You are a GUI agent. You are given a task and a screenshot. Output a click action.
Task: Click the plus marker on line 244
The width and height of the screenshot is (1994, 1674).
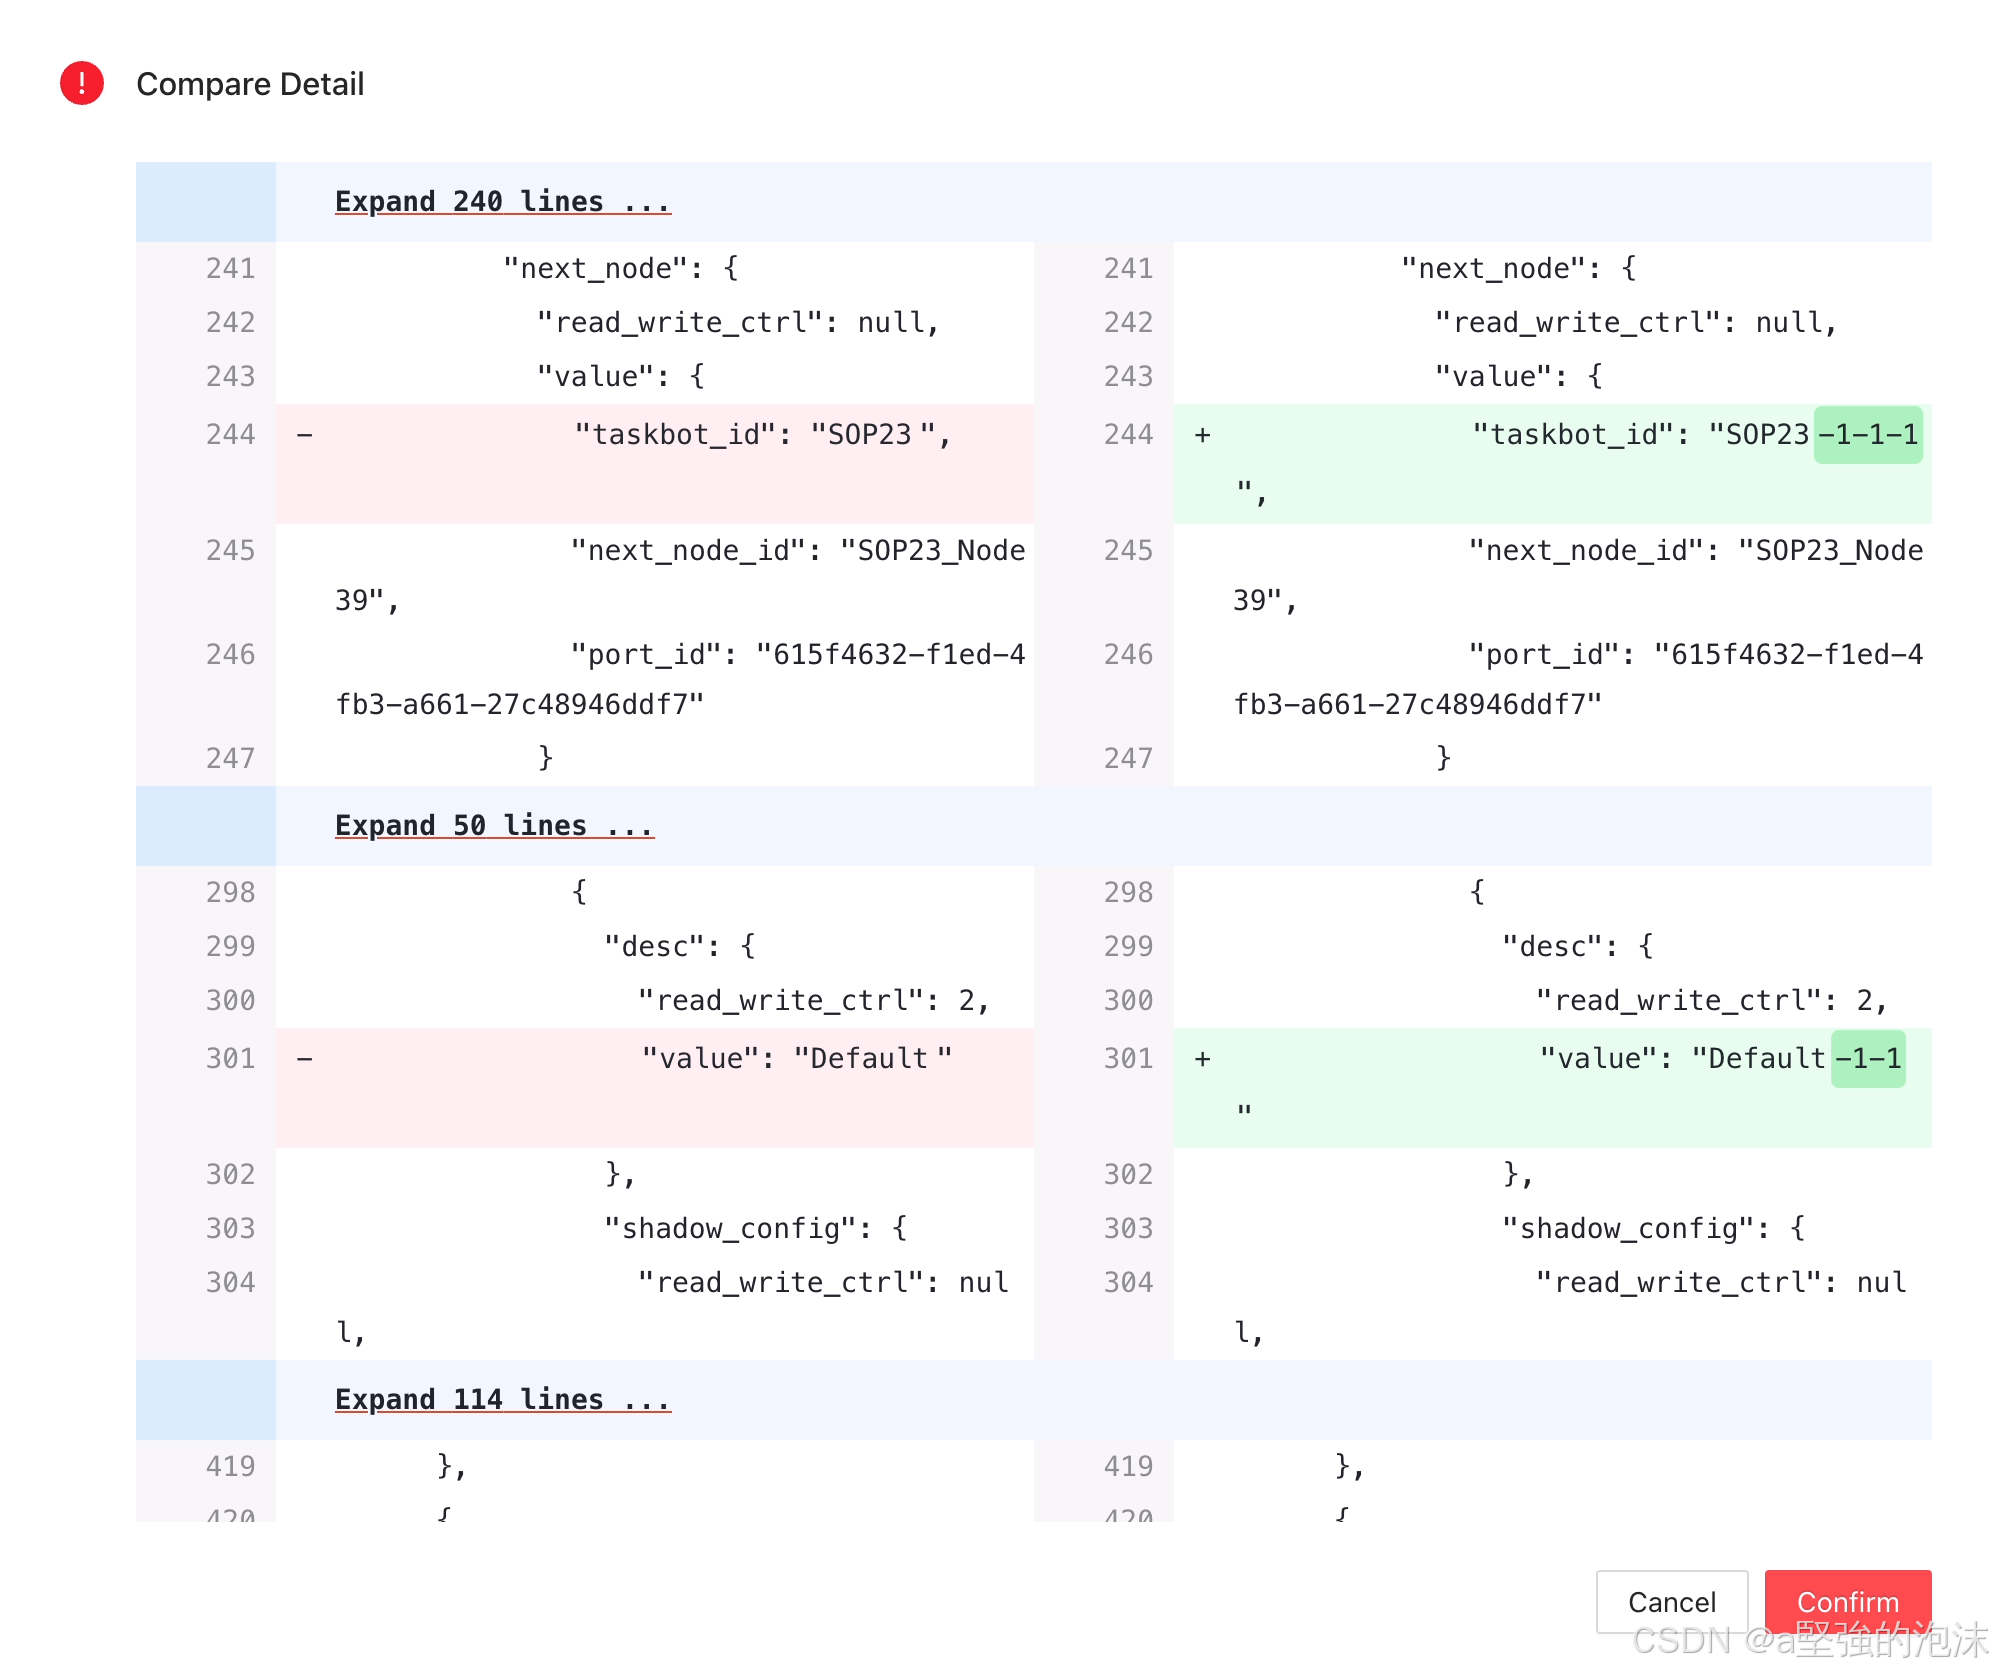coord(1203,435)
